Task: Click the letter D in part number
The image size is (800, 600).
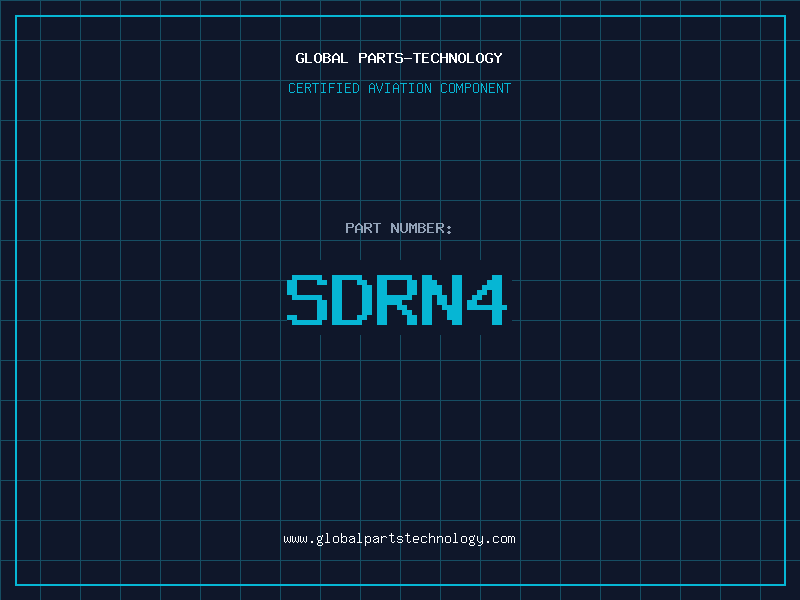Action: (352, 300)
